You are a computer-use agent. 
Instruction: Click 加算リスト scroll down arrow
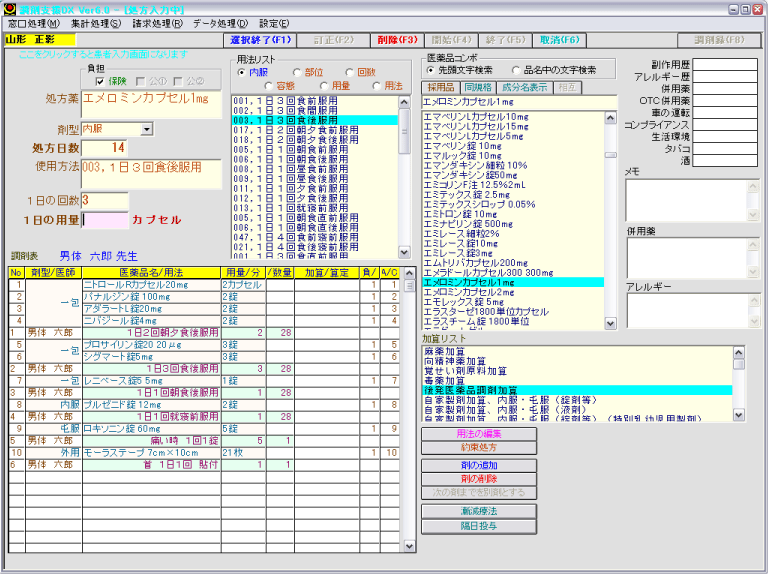[x=739, y=415]
